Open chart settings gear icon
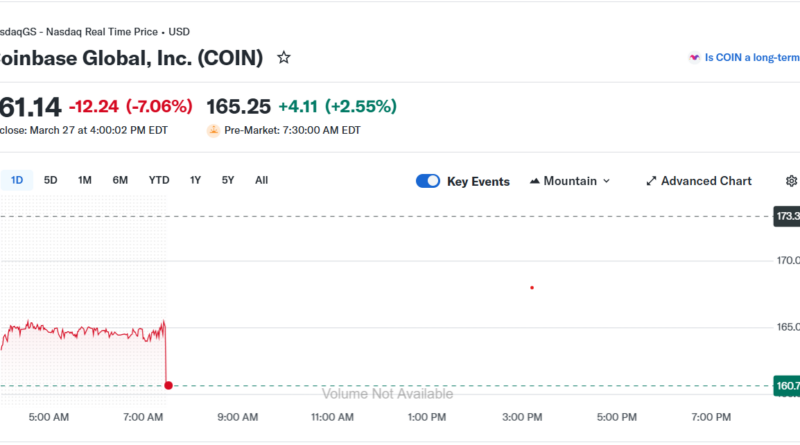800x445 pixels. coord(791,181)
